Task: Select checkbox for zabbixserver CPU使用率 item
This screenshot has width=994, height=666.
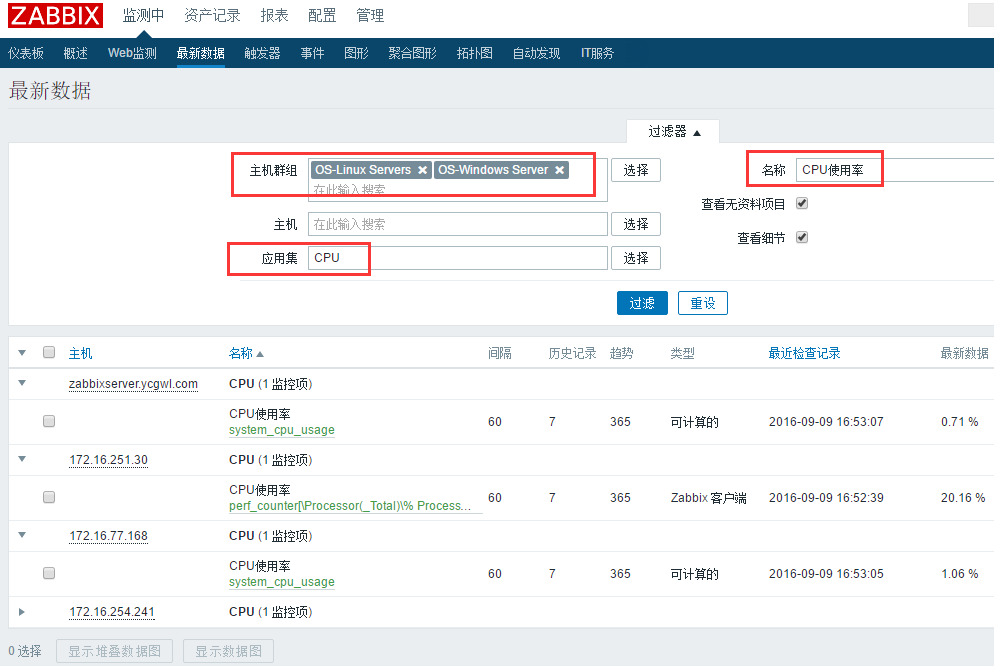Action: [49, 422]
